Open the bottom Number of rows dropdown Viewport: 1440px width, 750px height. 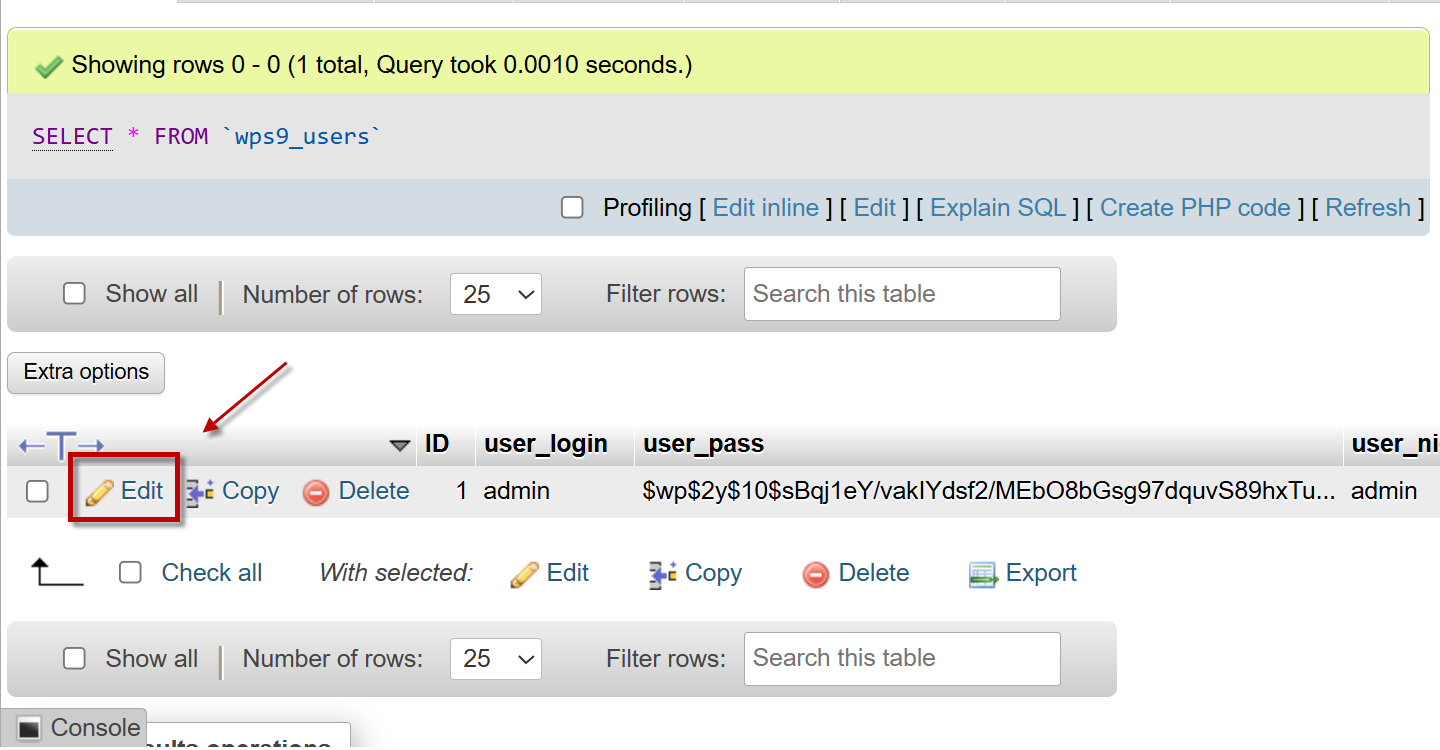tap(495, 659)
